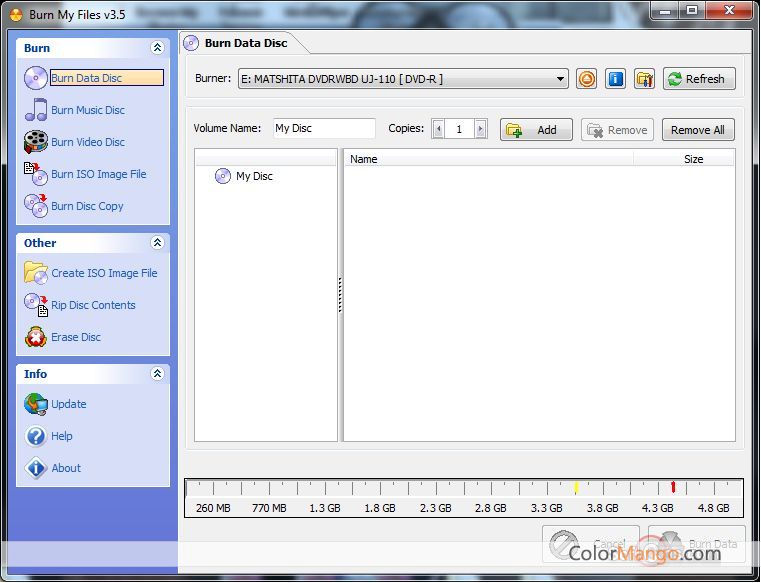Click the Burn Disc Copy icon
Screen dimensions: 761x583
36,206
